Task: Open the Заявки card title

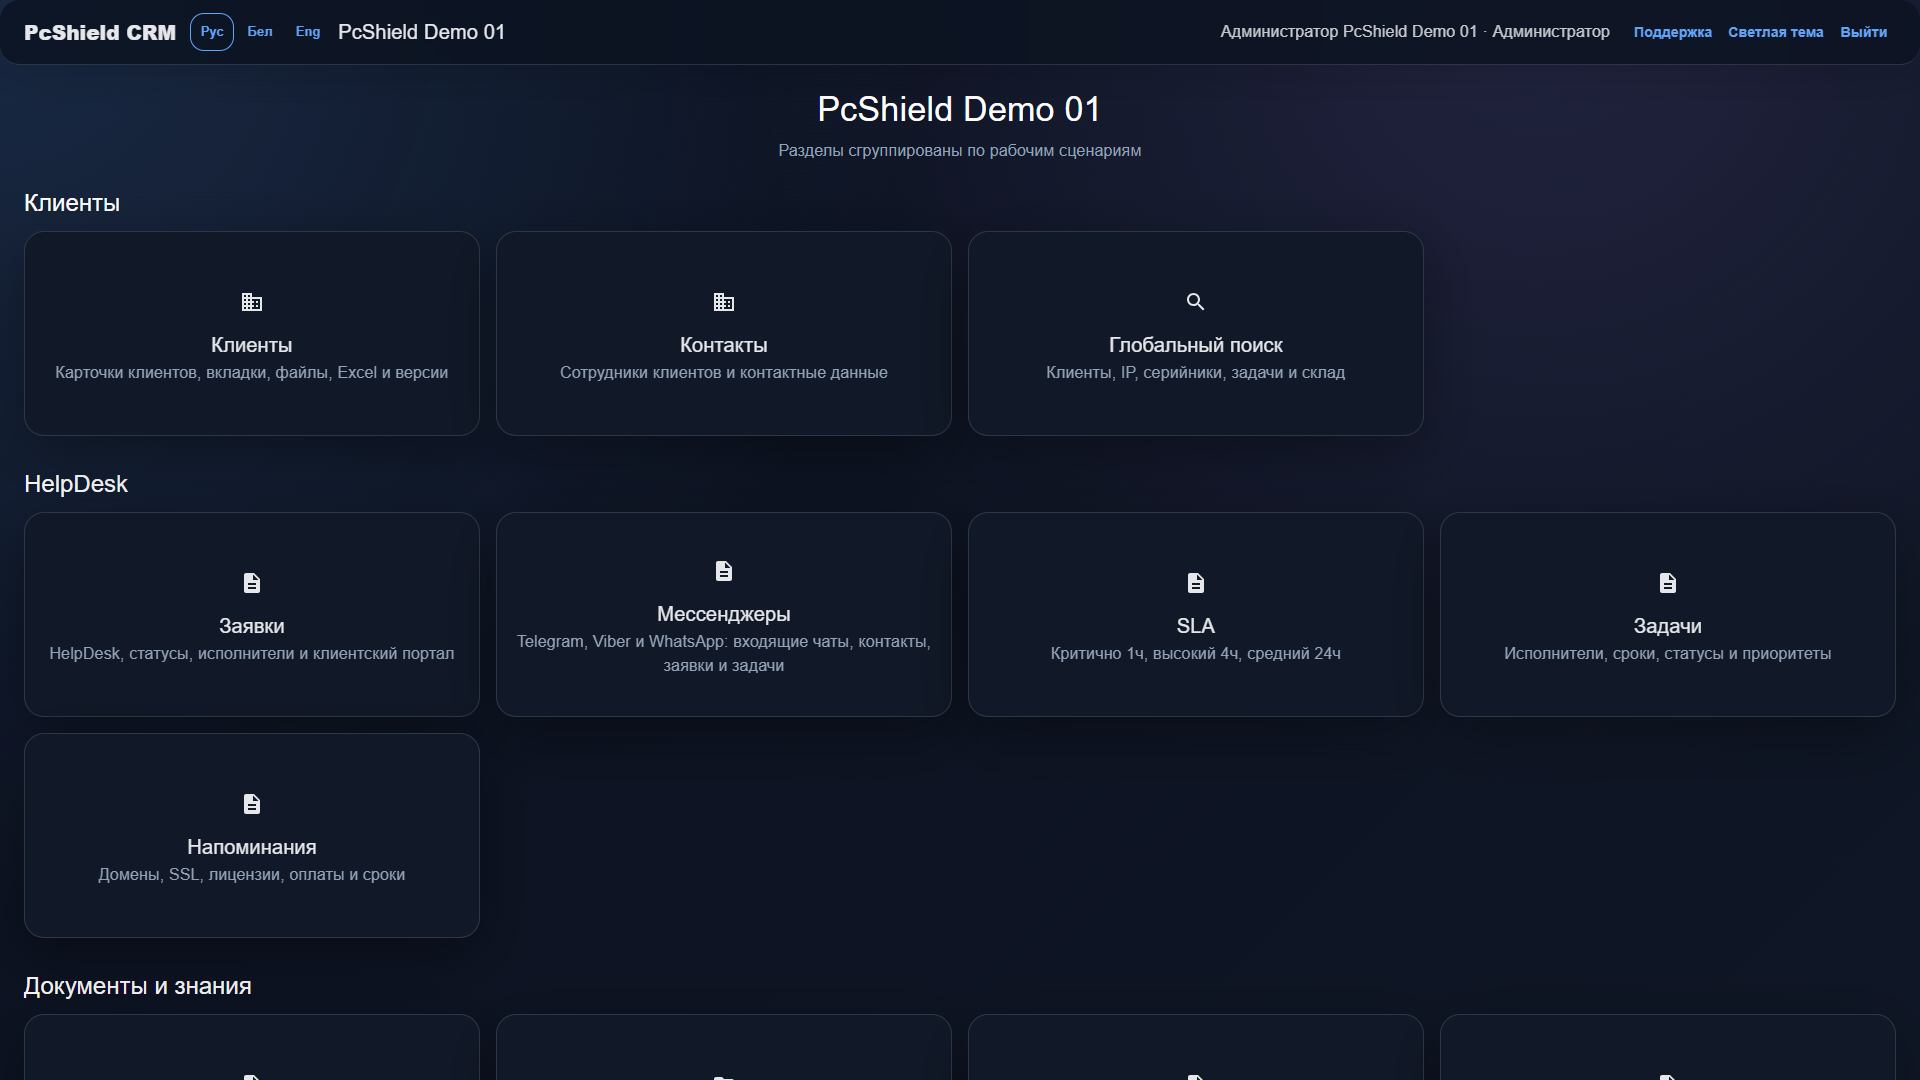Action: pos(252,626)
